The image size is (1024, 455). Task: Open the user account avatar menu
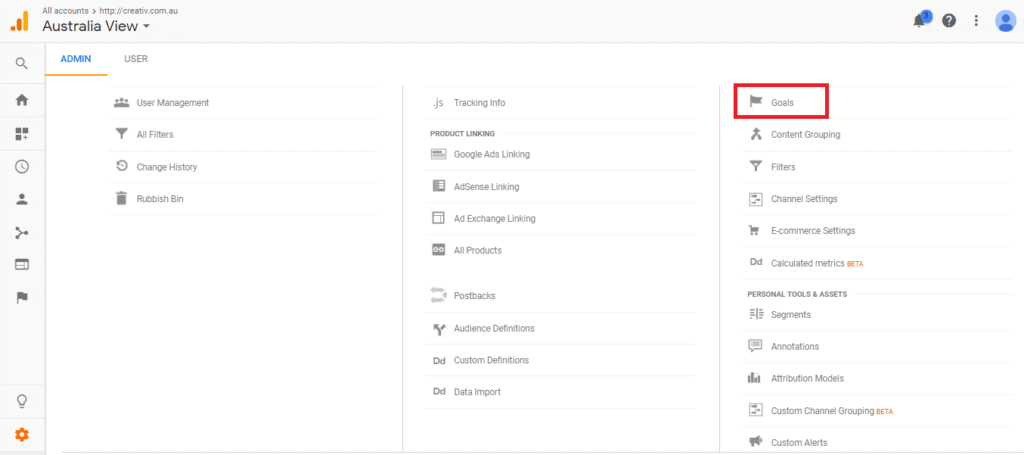click(x=1005, y=21)
